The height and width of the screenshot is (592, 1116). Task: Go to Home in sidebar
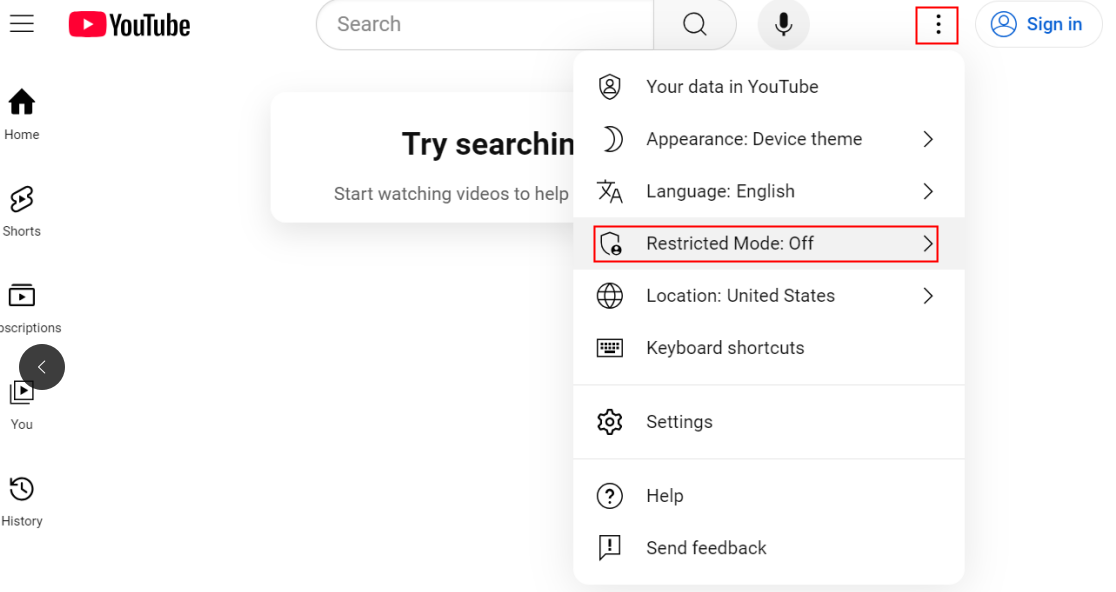click(22, 114)
